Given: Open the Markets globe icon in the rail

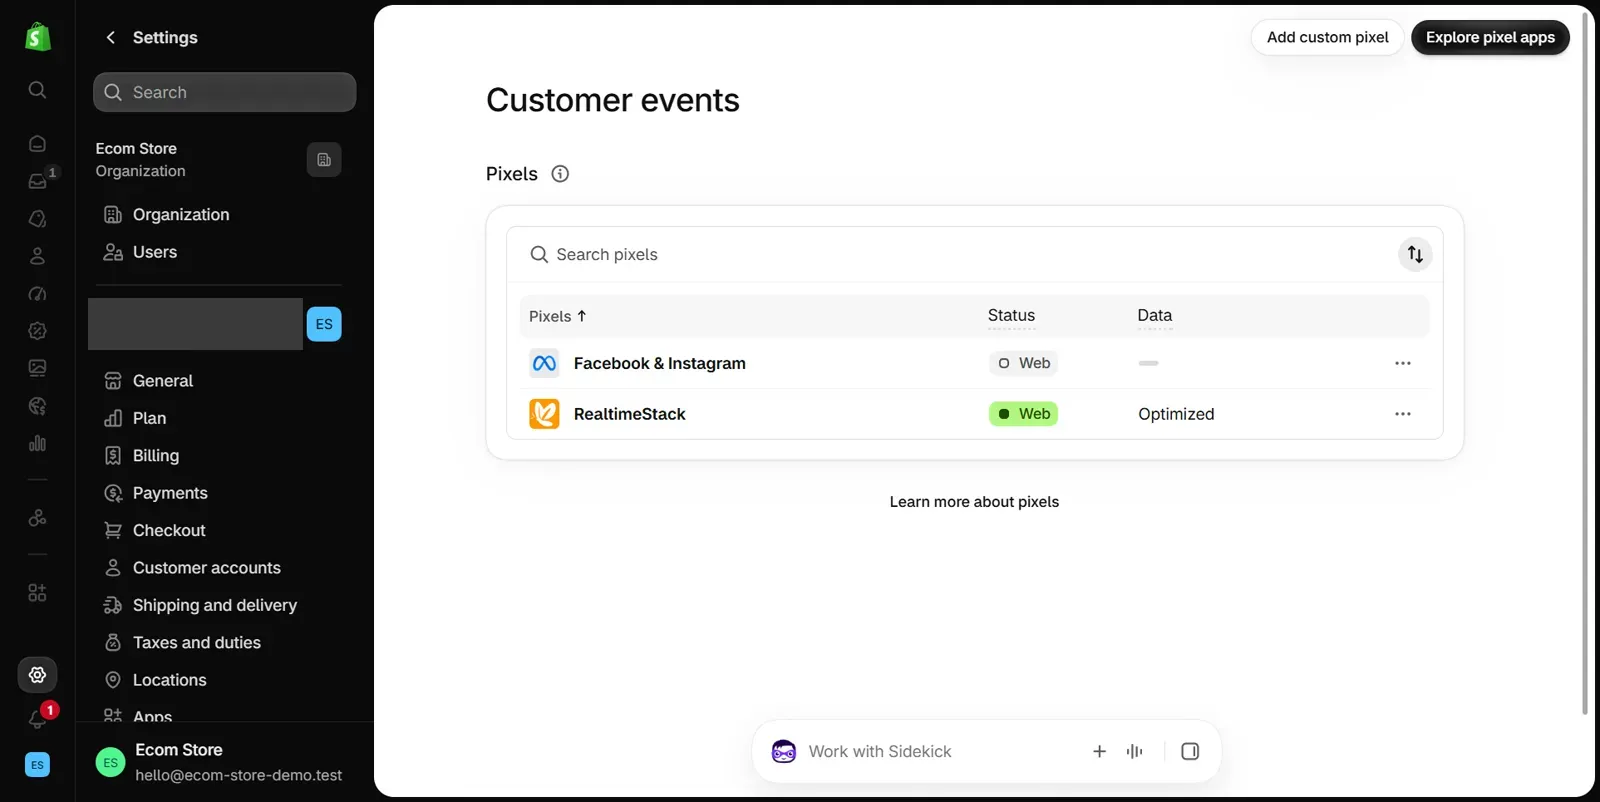Looking at the screenshot, I should tap(37, 406).
